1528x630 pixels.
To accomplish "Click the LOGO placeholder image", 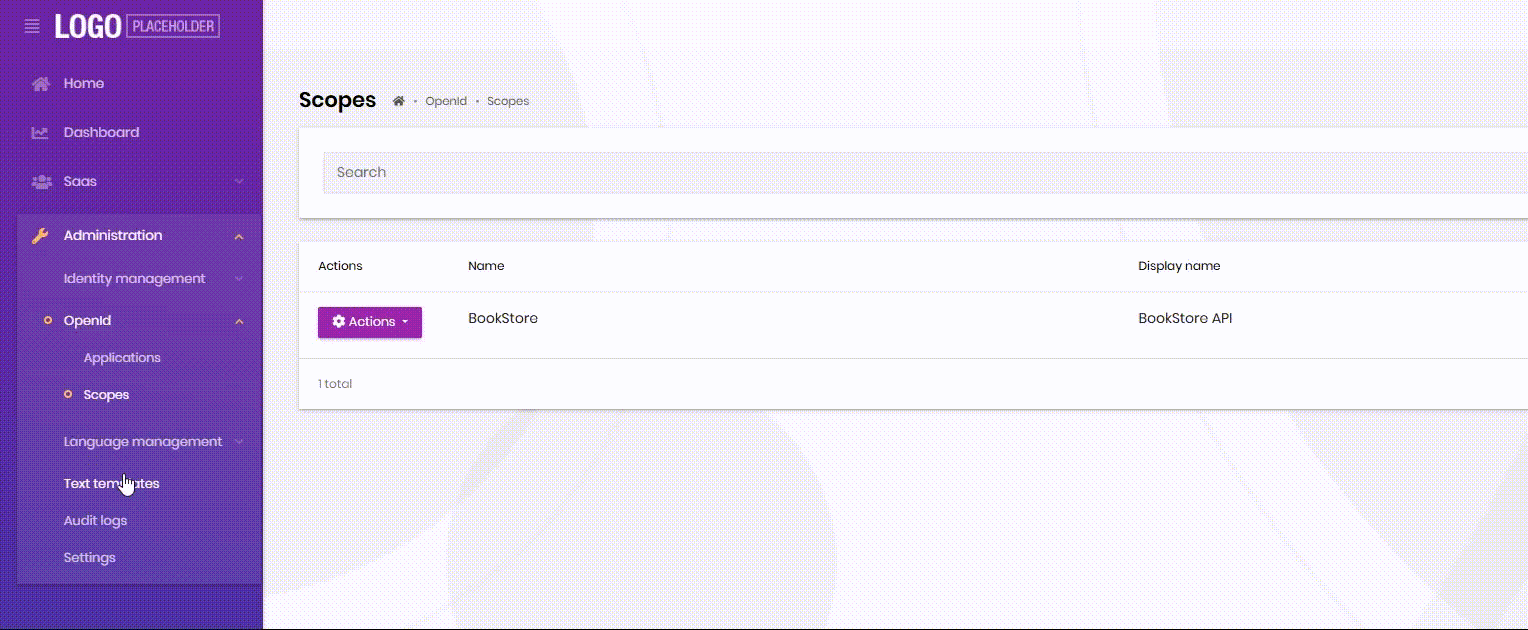I will tap(137, 26).
